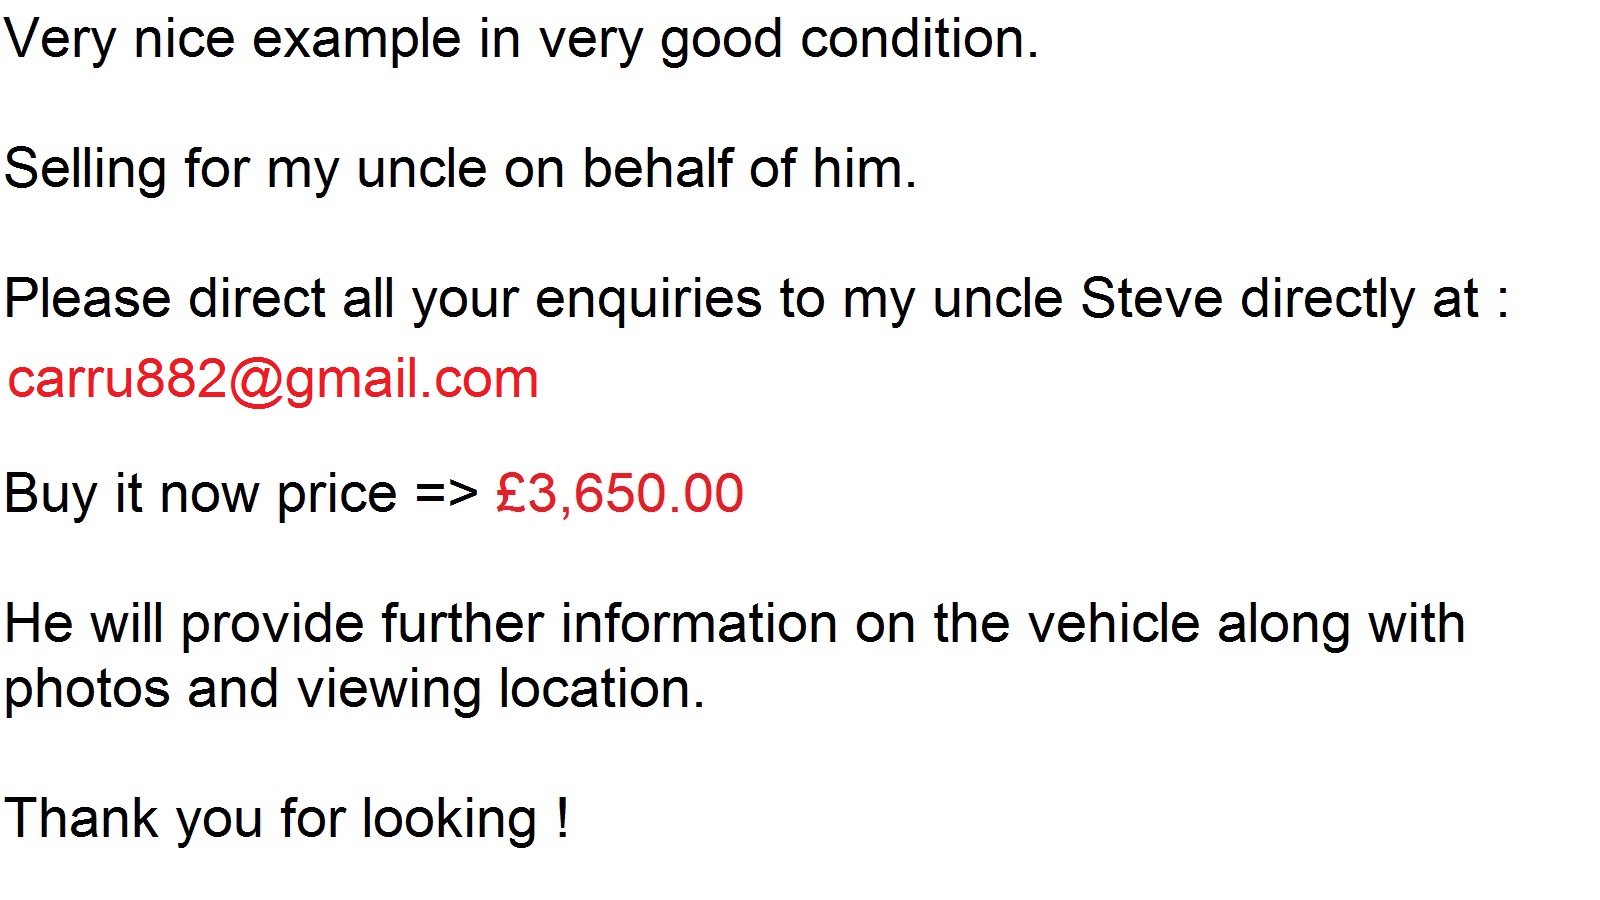Click the word 'information' in the paragraph
This screenshot has height=900, width=1600.
pyautogui.click(x=699, y=625)
